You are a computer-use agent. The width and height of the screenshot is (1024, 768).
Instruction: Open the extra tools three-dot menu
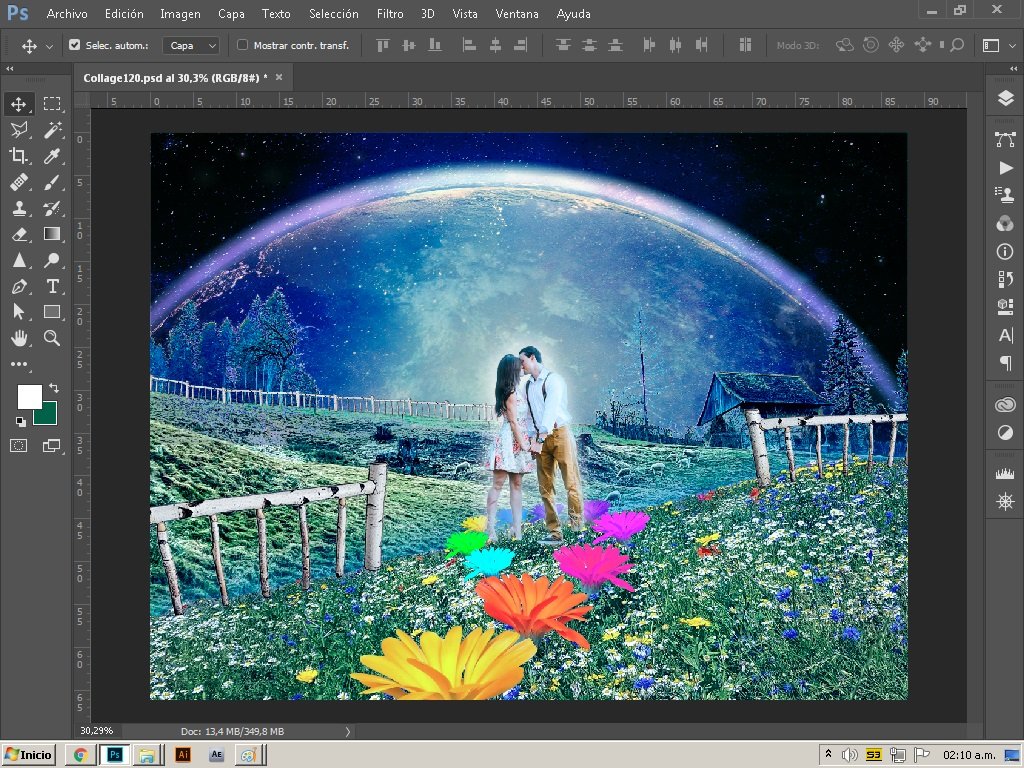pos(18,364)
